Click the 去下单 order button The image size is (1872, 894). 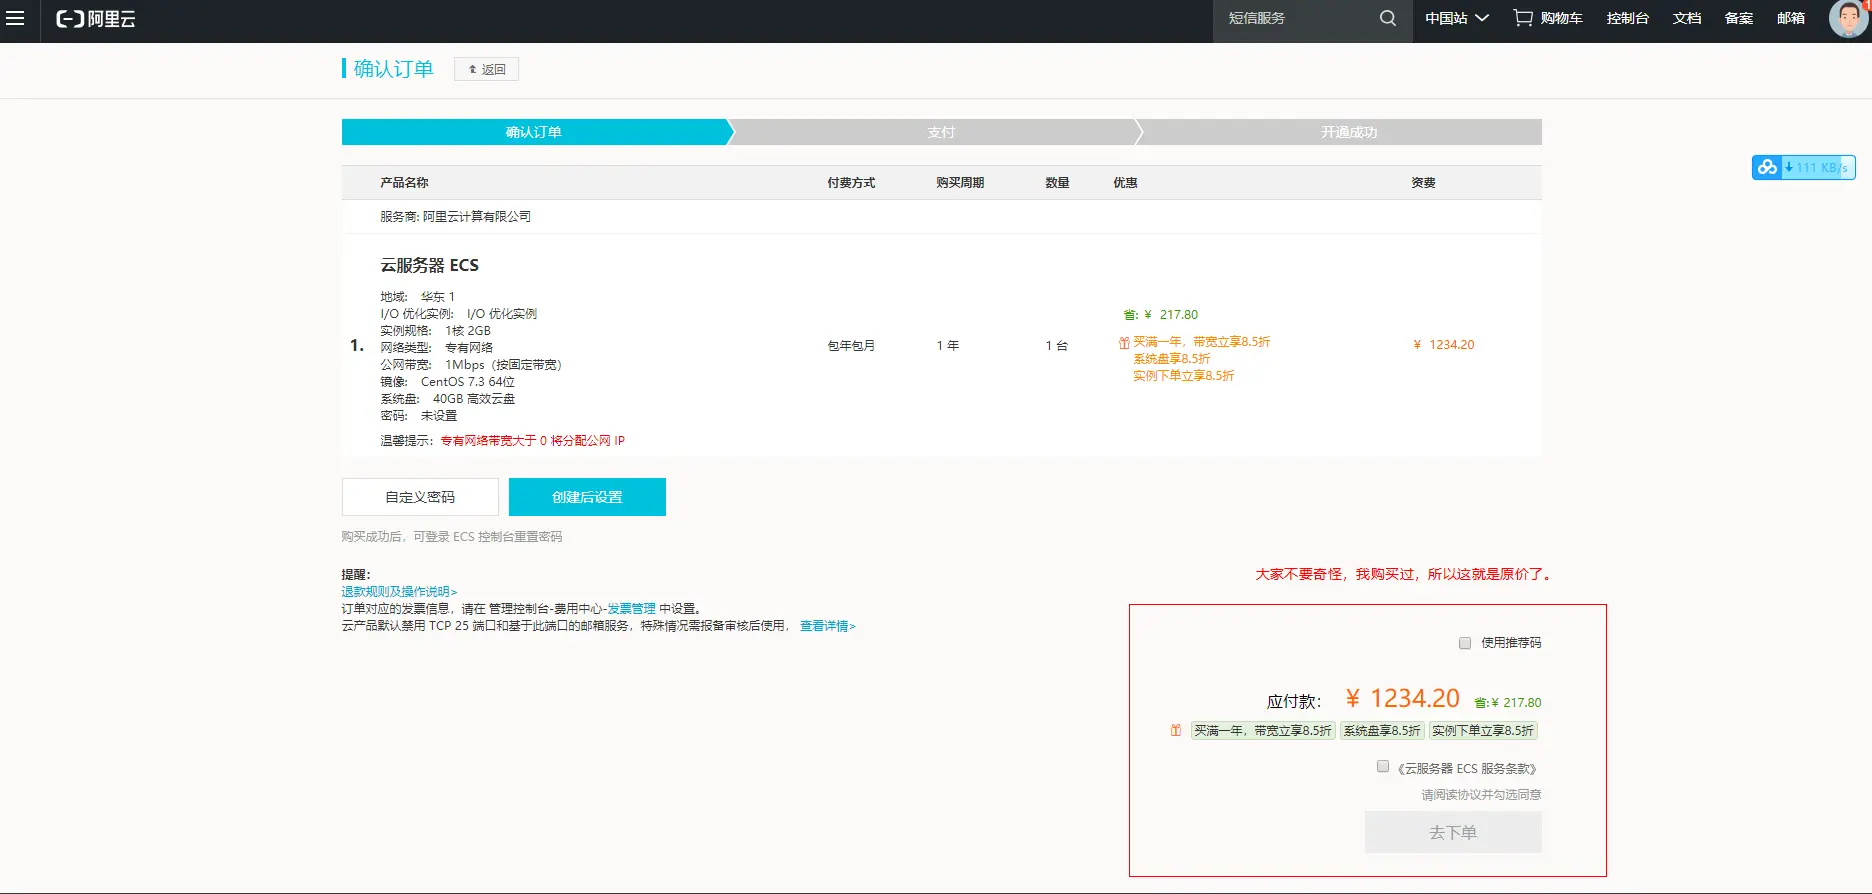[x=1453, y=832]
